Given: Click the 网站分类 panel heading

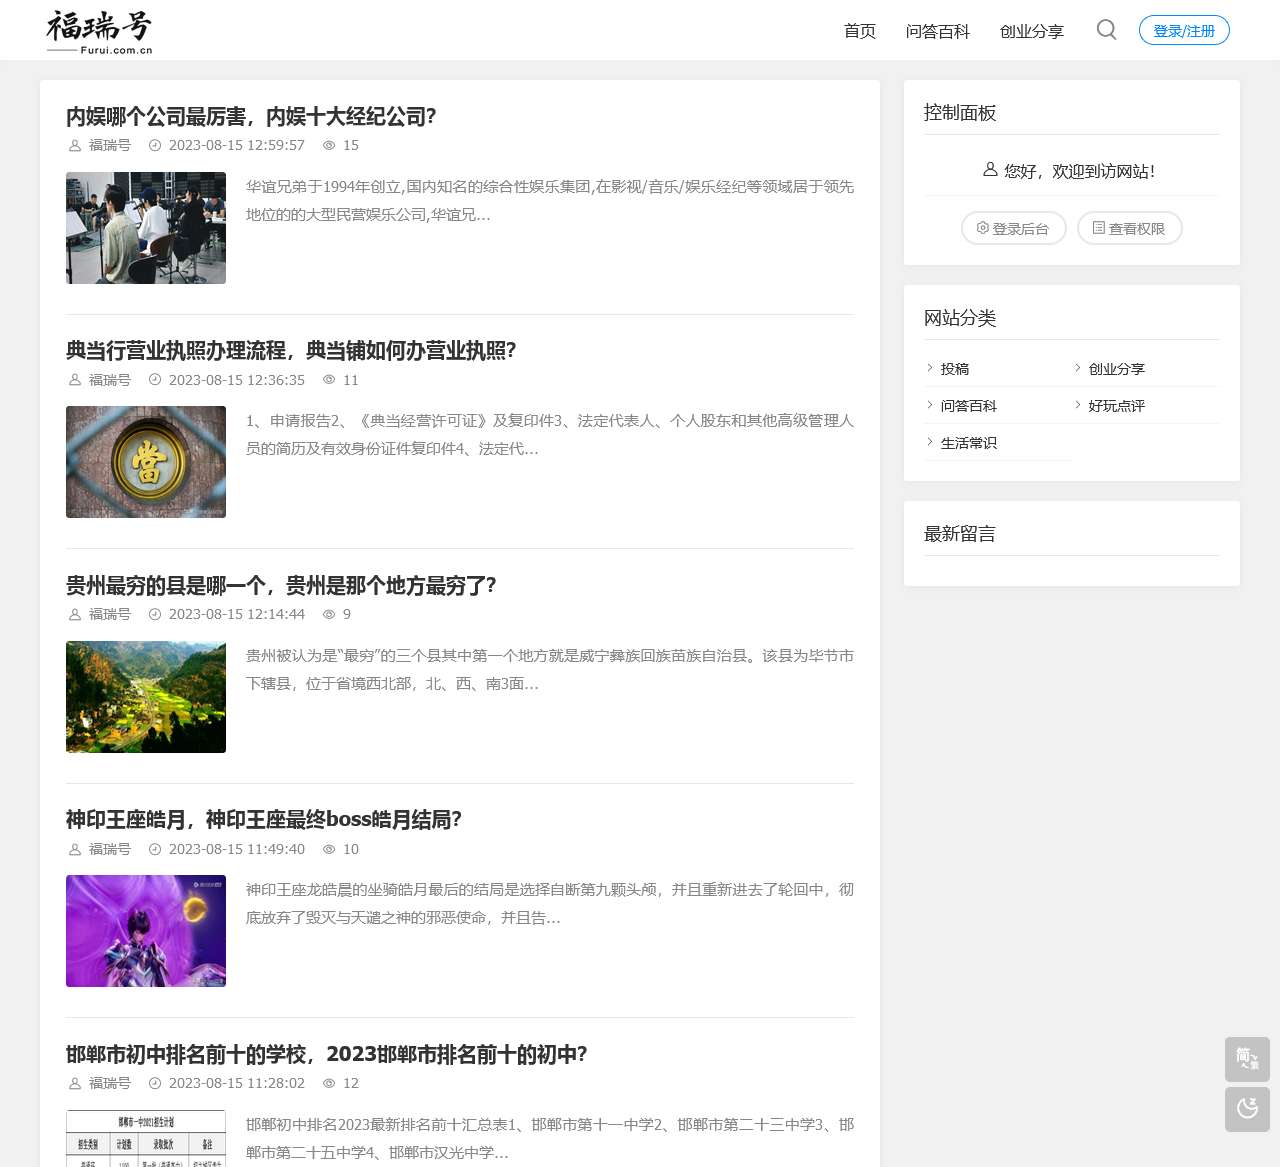Looking at the screenshot, I should click(x=960, y=318).
